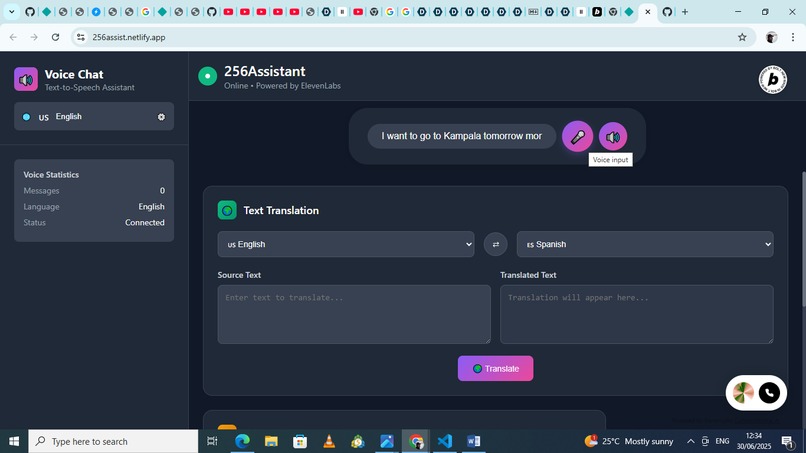Image resolution: width=806 pixels, height=453 pixels.
Task: Click the microphone voice input button
Action: coord(577,136)
